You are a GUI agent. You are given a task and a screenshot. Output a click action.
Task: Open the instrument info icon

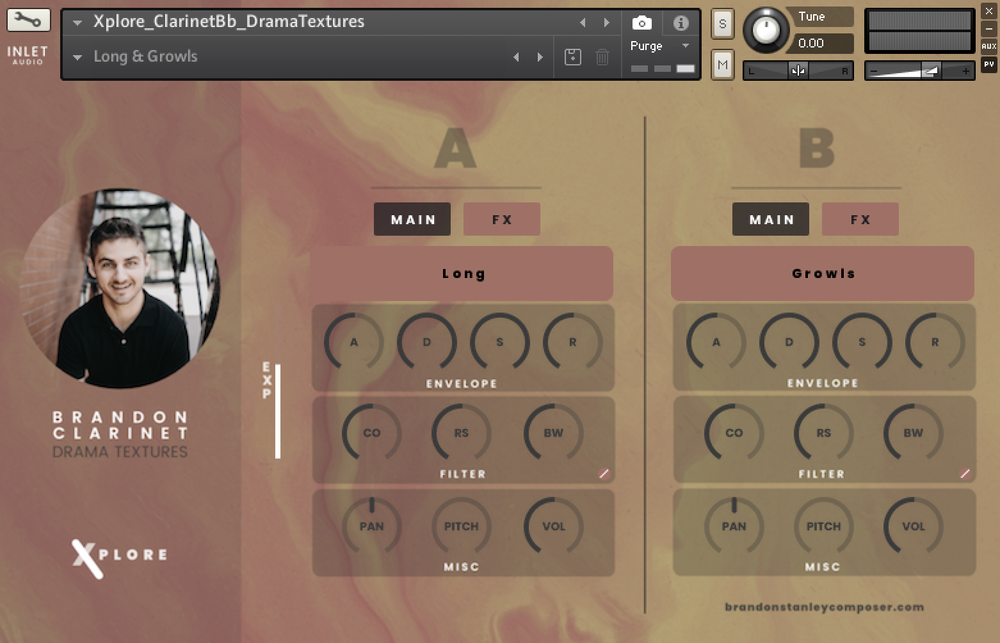coord(681,22)
